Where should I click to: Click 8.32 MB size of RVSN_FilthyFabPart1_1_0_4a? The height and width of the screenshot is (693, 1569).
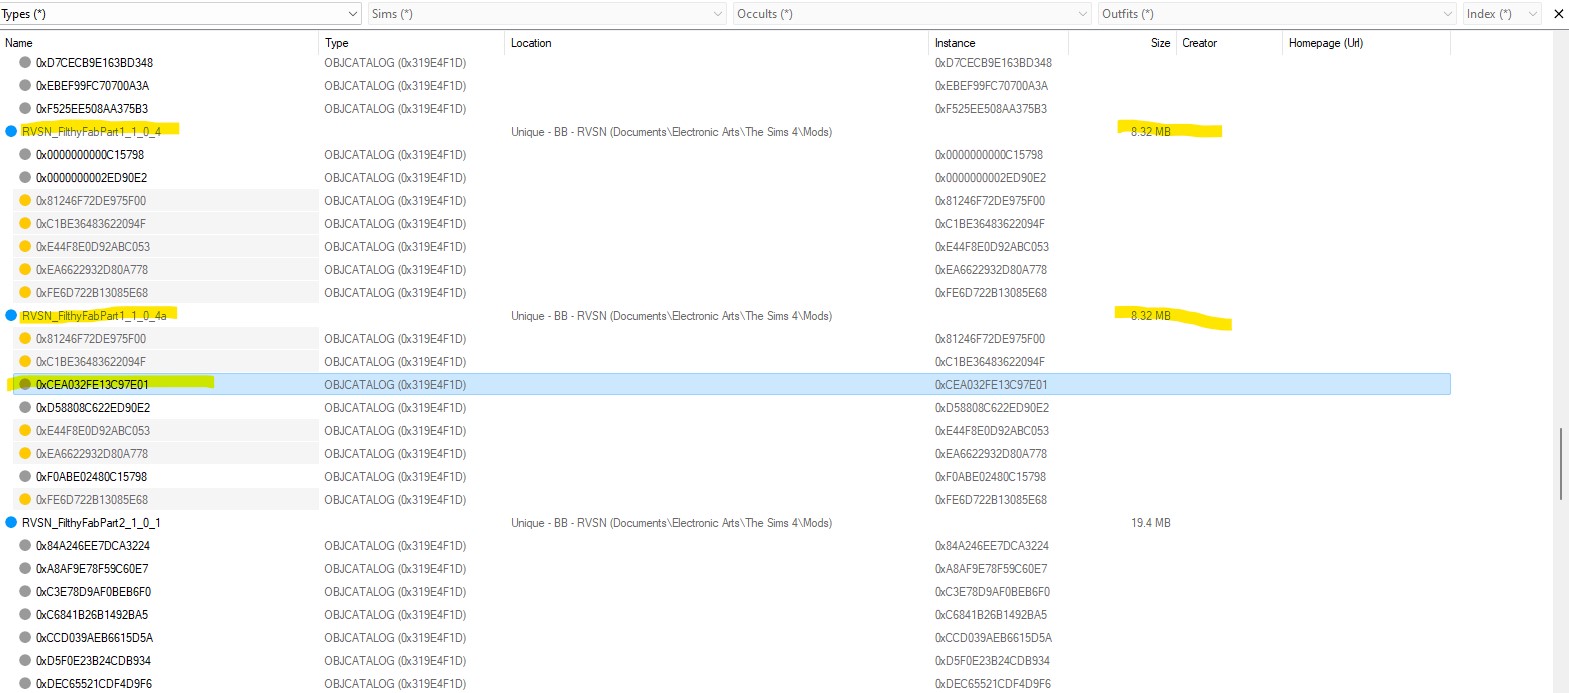tap(1151, 315)
